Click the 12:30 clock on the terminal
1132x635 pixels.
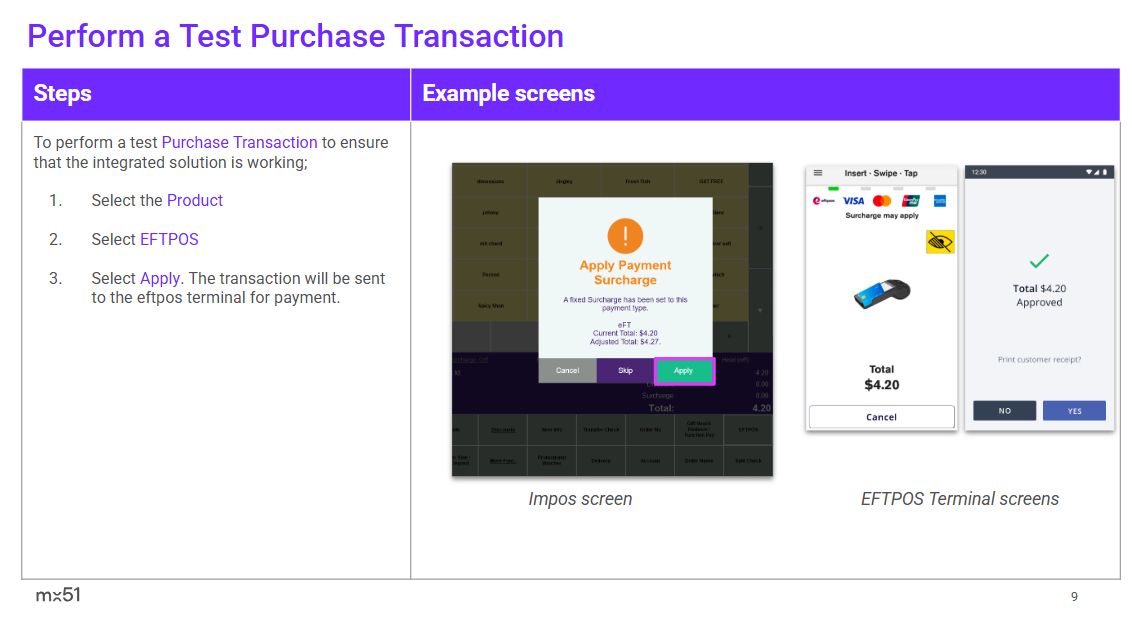(x=979, y=172)
